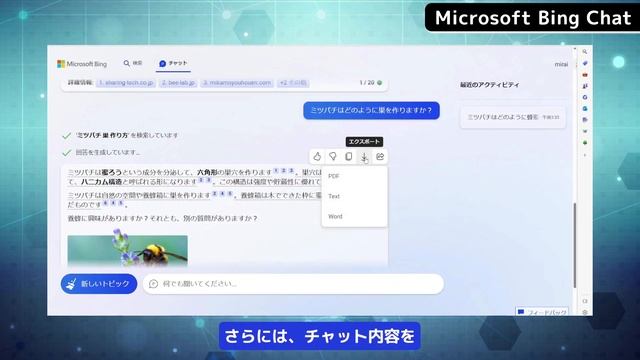Click the フィードバック feedback button
The width and height of the screenshot is (640, 360).
pos(542,312)
